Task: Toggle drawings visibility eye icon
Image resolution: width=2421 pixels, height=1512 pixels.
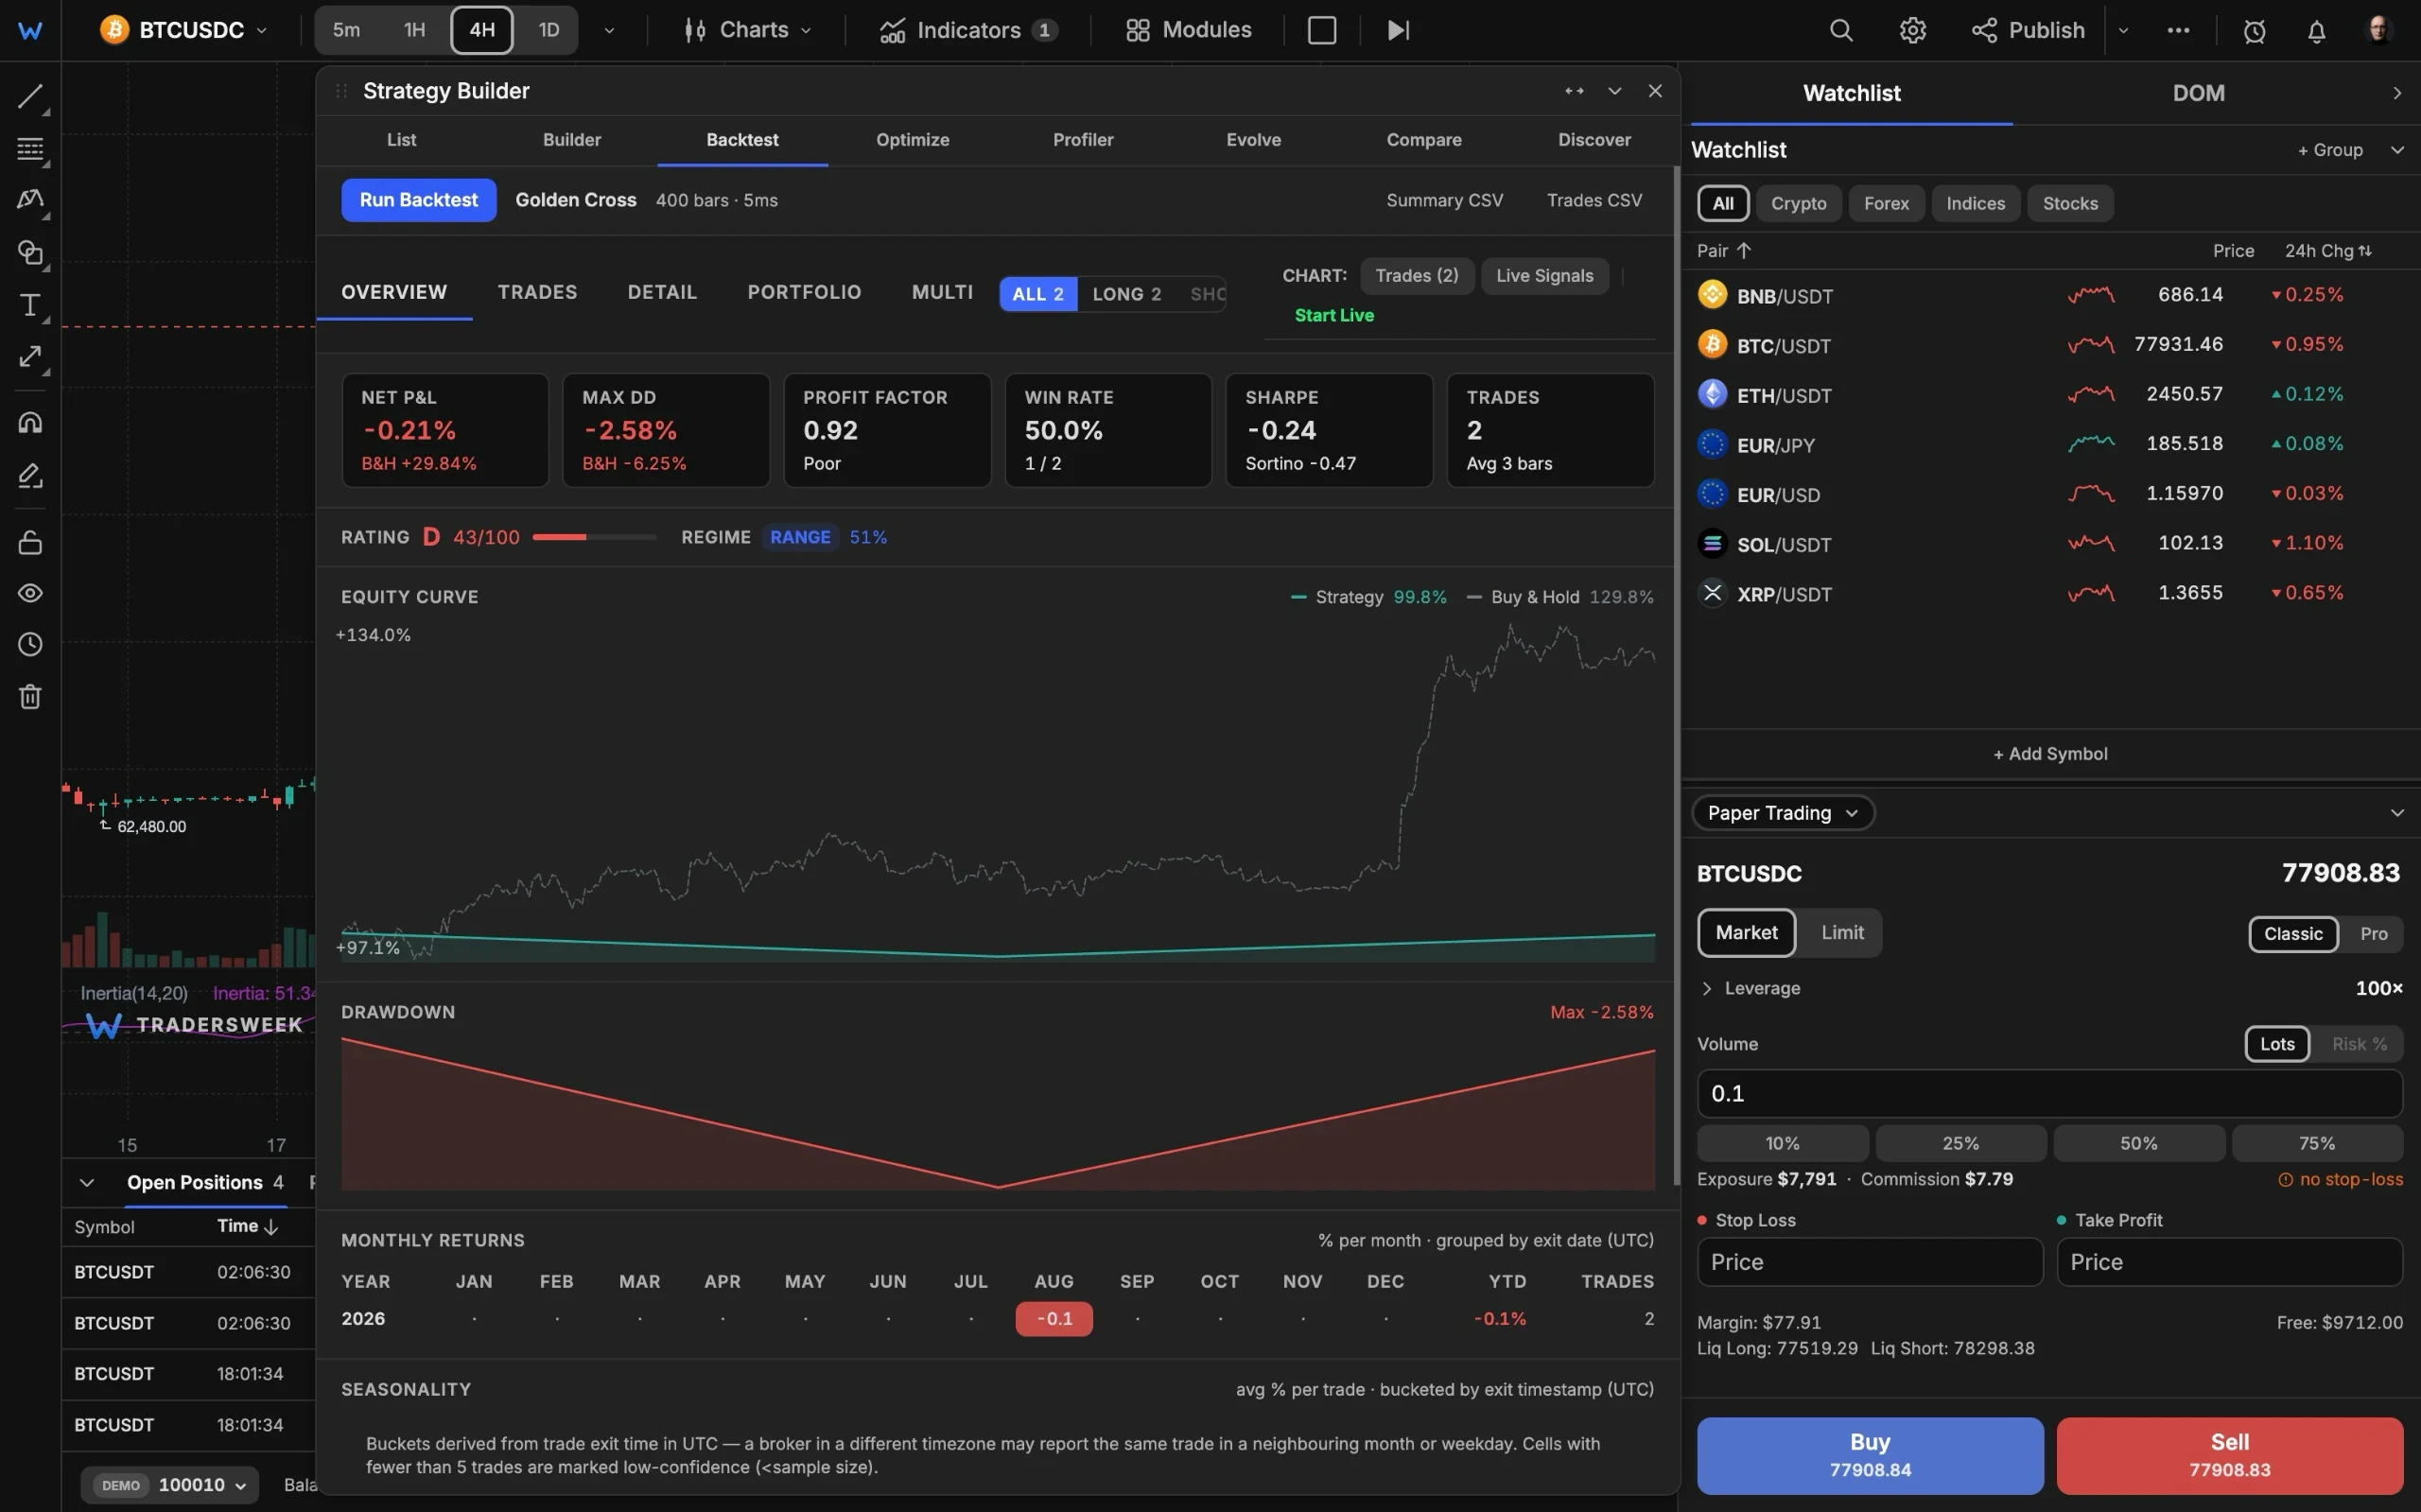Action: (30, 593)
